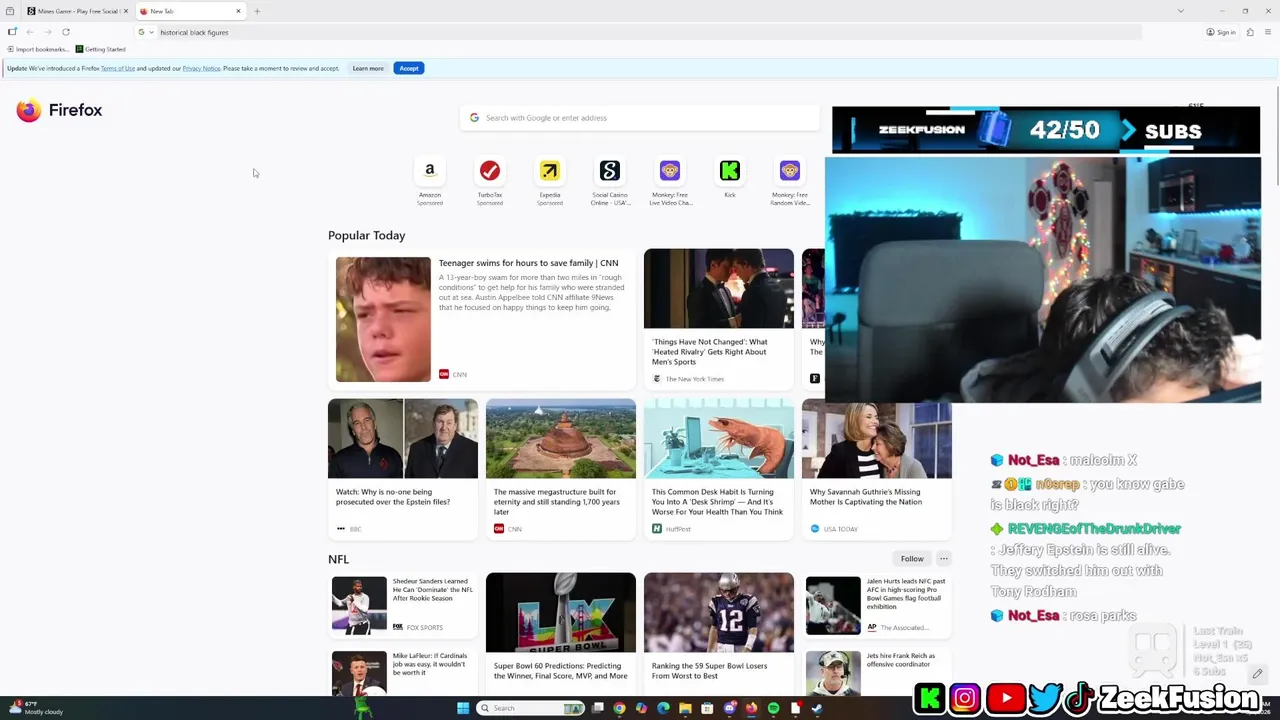The height and width of the screenshot is (720, 1280).
Task: Go forward with the forward arrow
Action: click(48, 32)
